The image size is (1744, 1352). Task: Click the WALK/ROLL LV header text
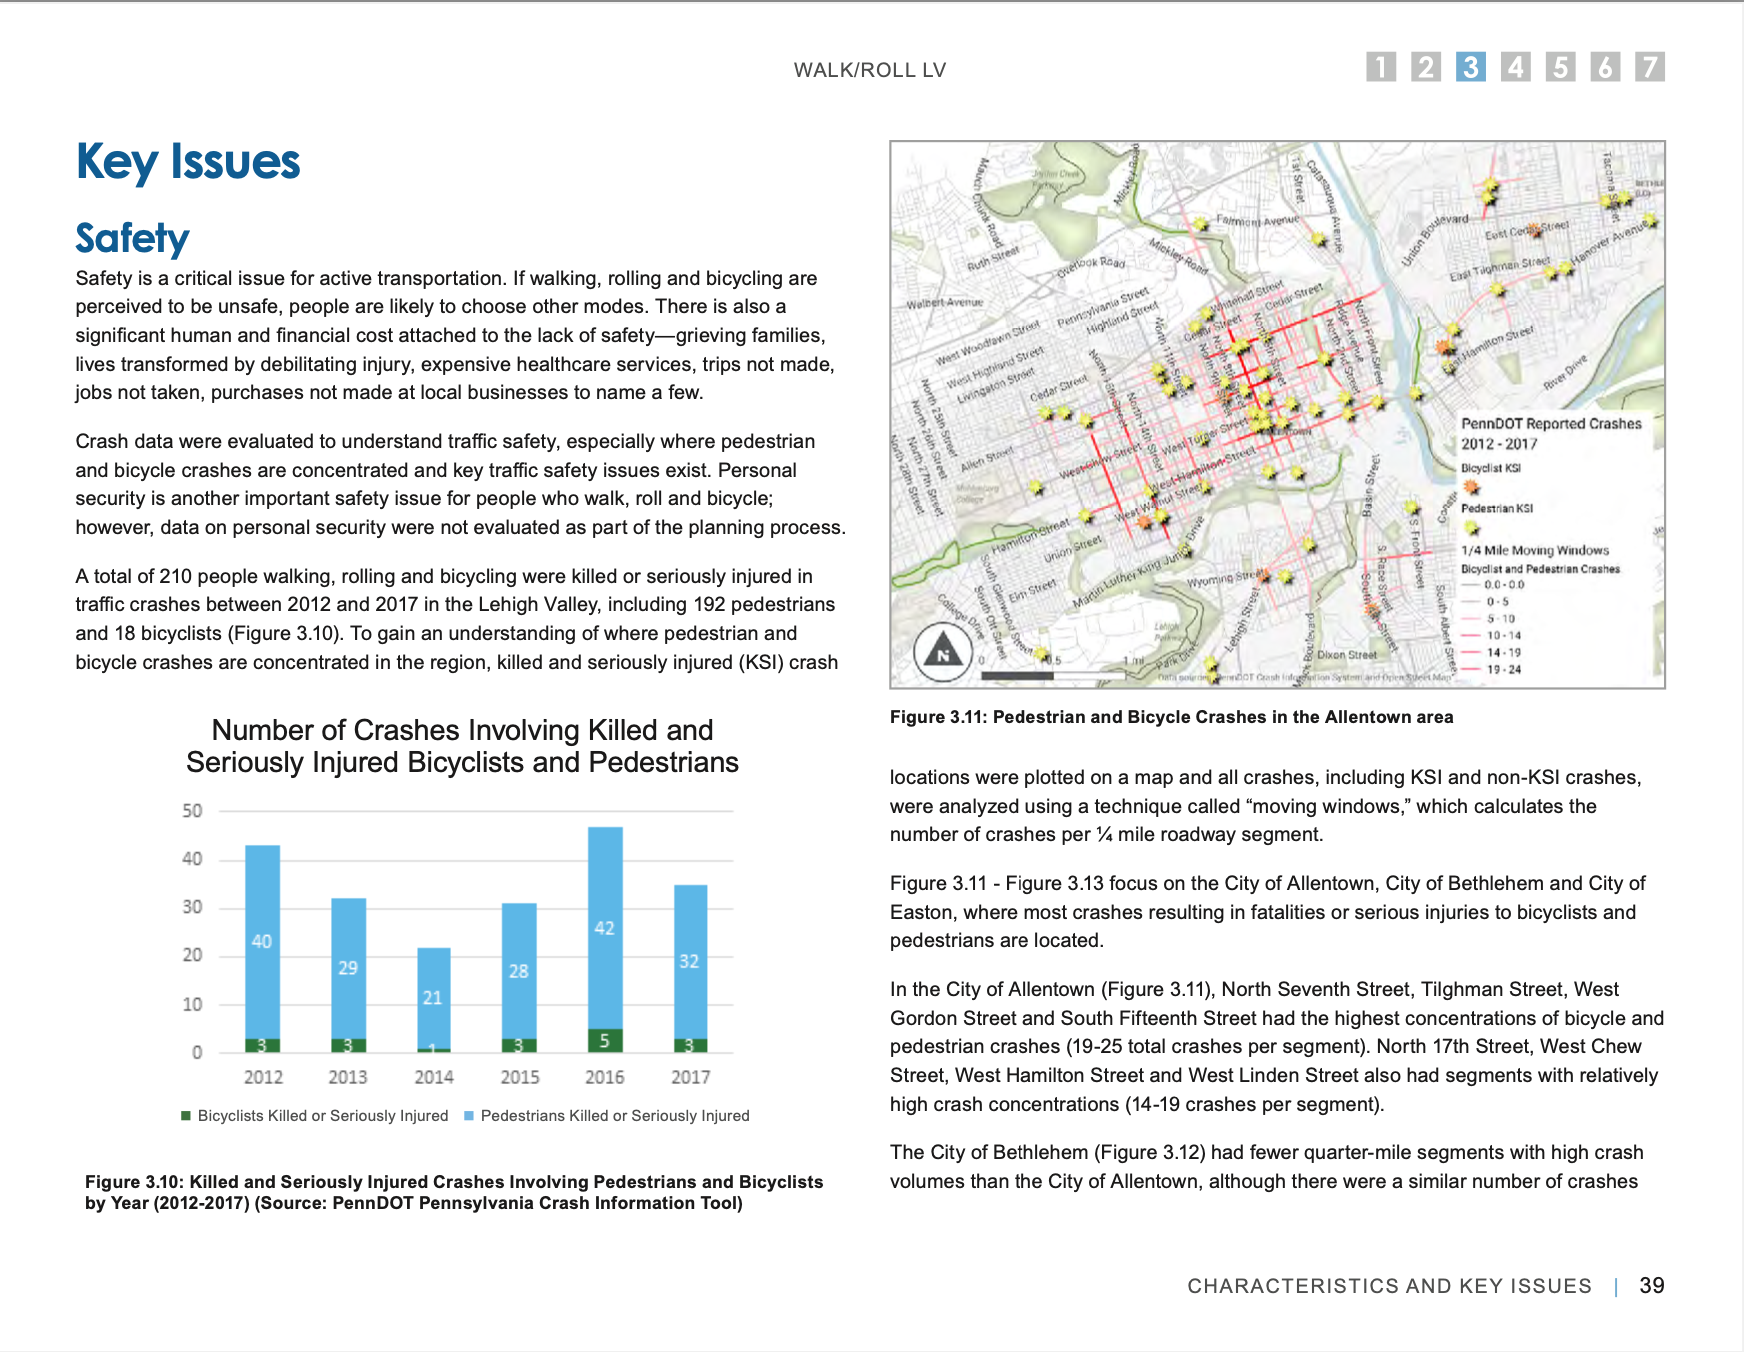click(x=870, y=70)
